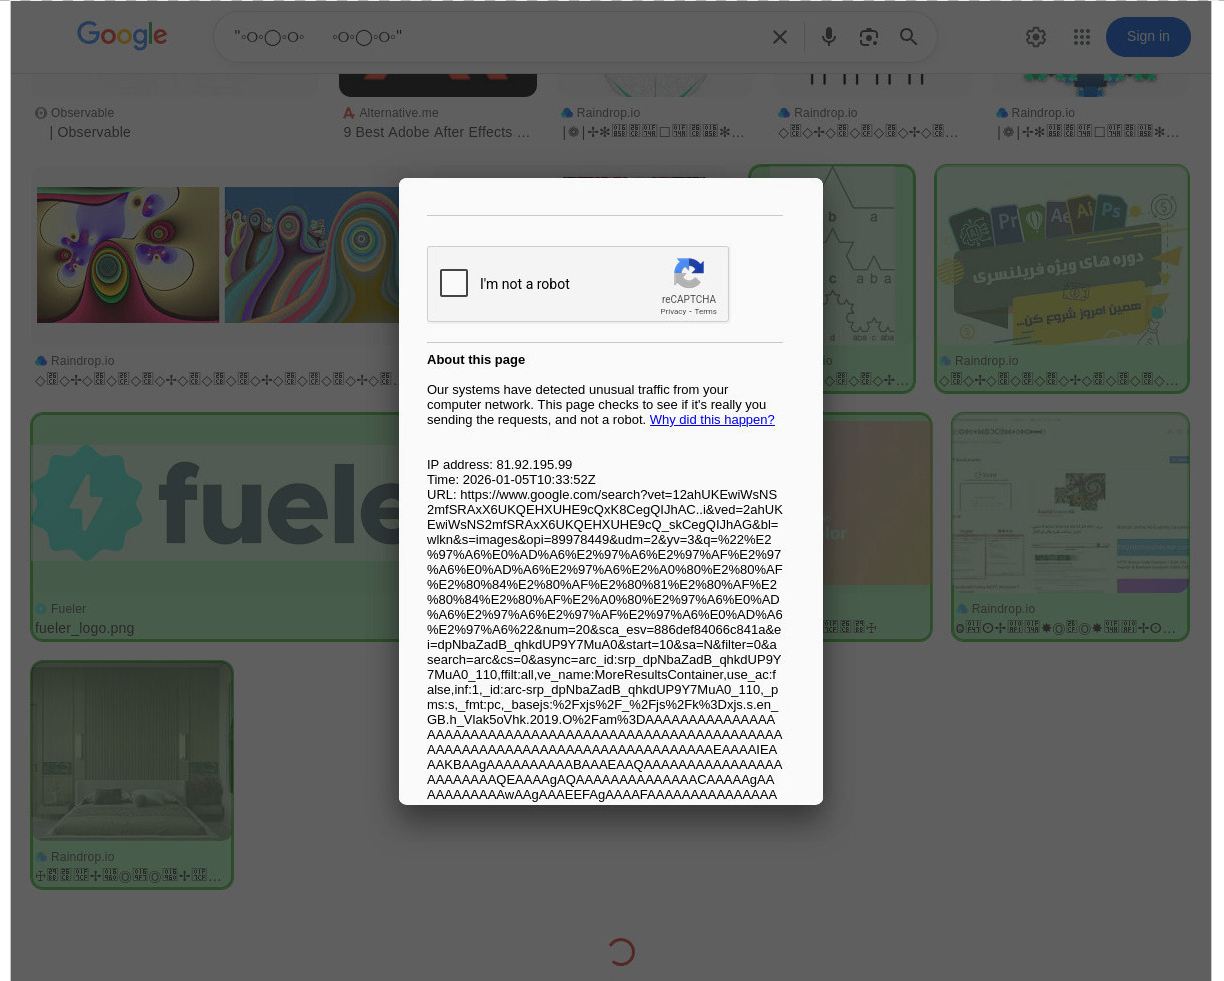Screen dimensions: 1224x981
Task: Click inside the search query field
Action: (x=490, y=37)
